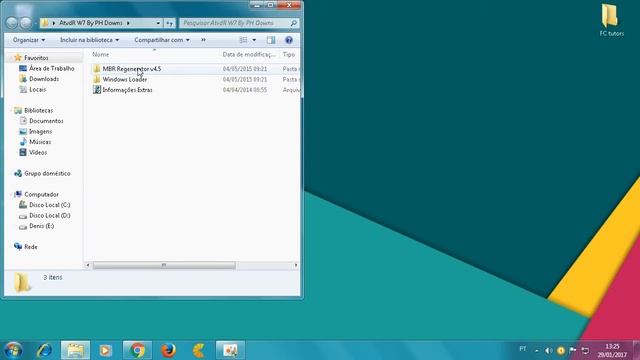Show hidden tray icons arrow
The width and height of the screenshot is (640, 360).
[537, 350]
